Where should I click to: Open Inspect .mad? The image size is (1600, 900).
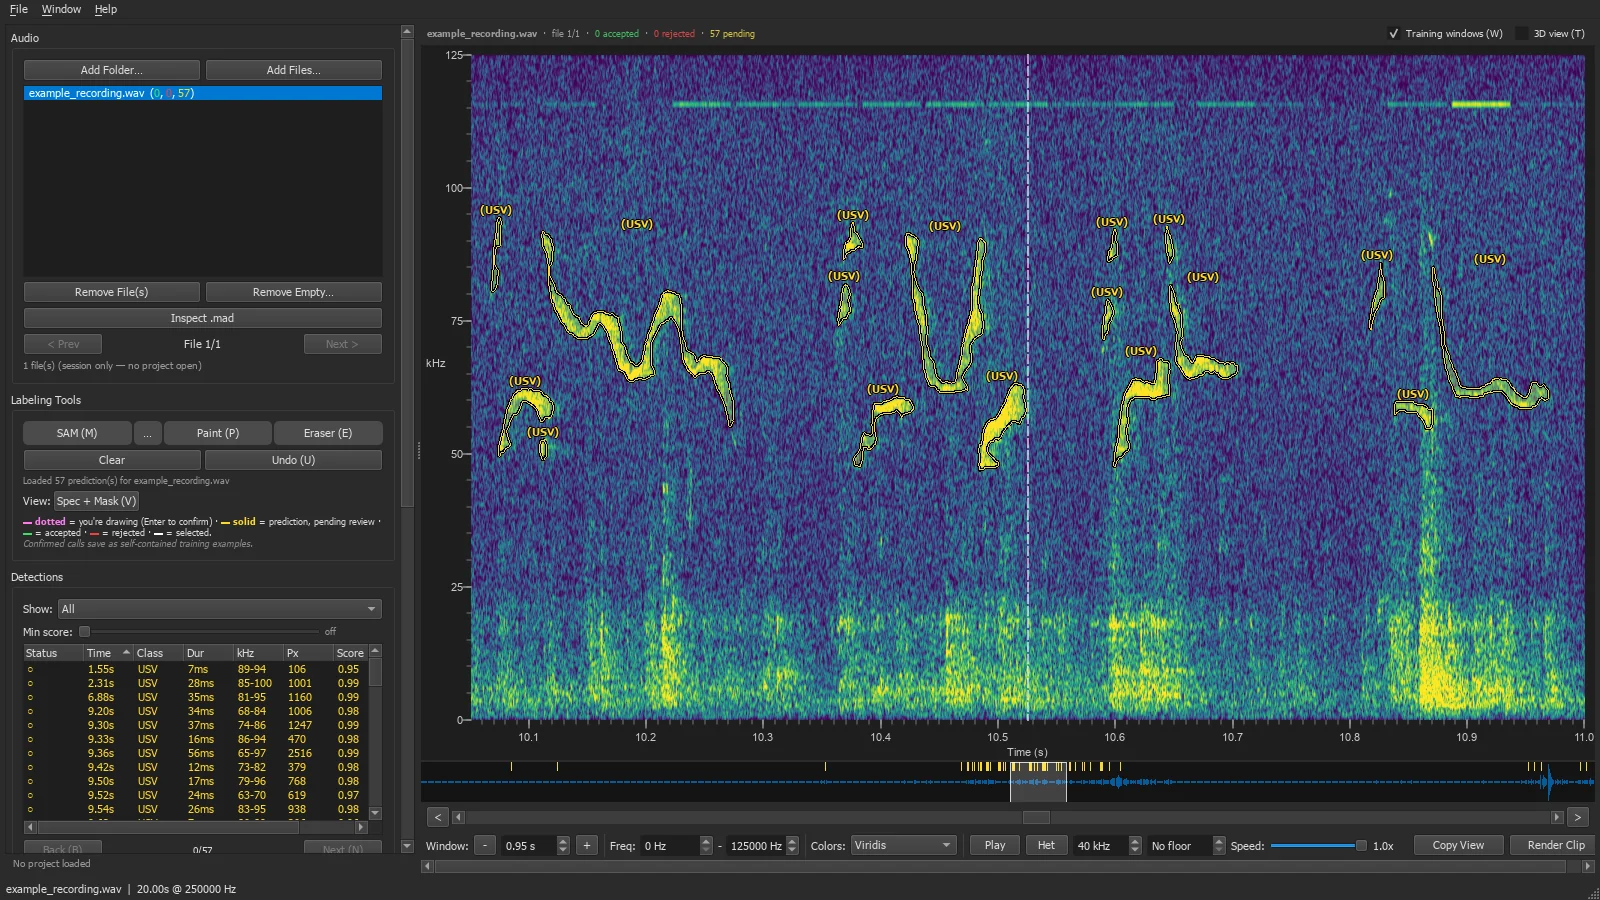click(203, 318)
